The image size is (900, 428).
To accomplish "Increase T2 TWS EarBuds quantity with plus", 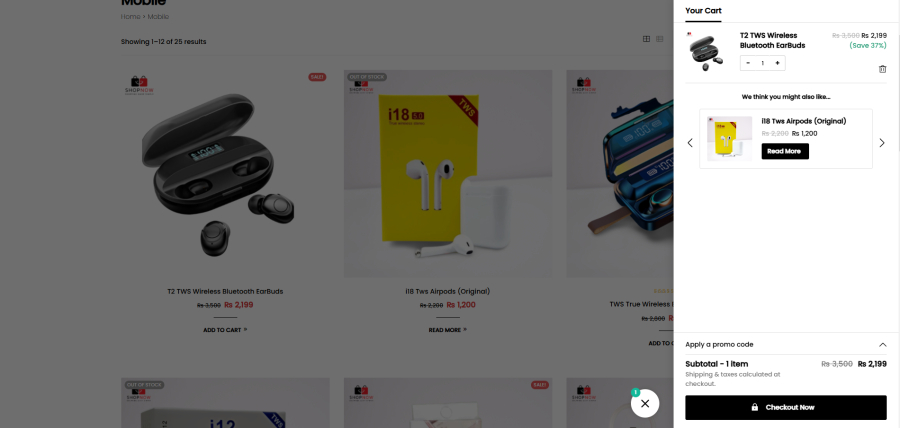I will pos(777,63).
